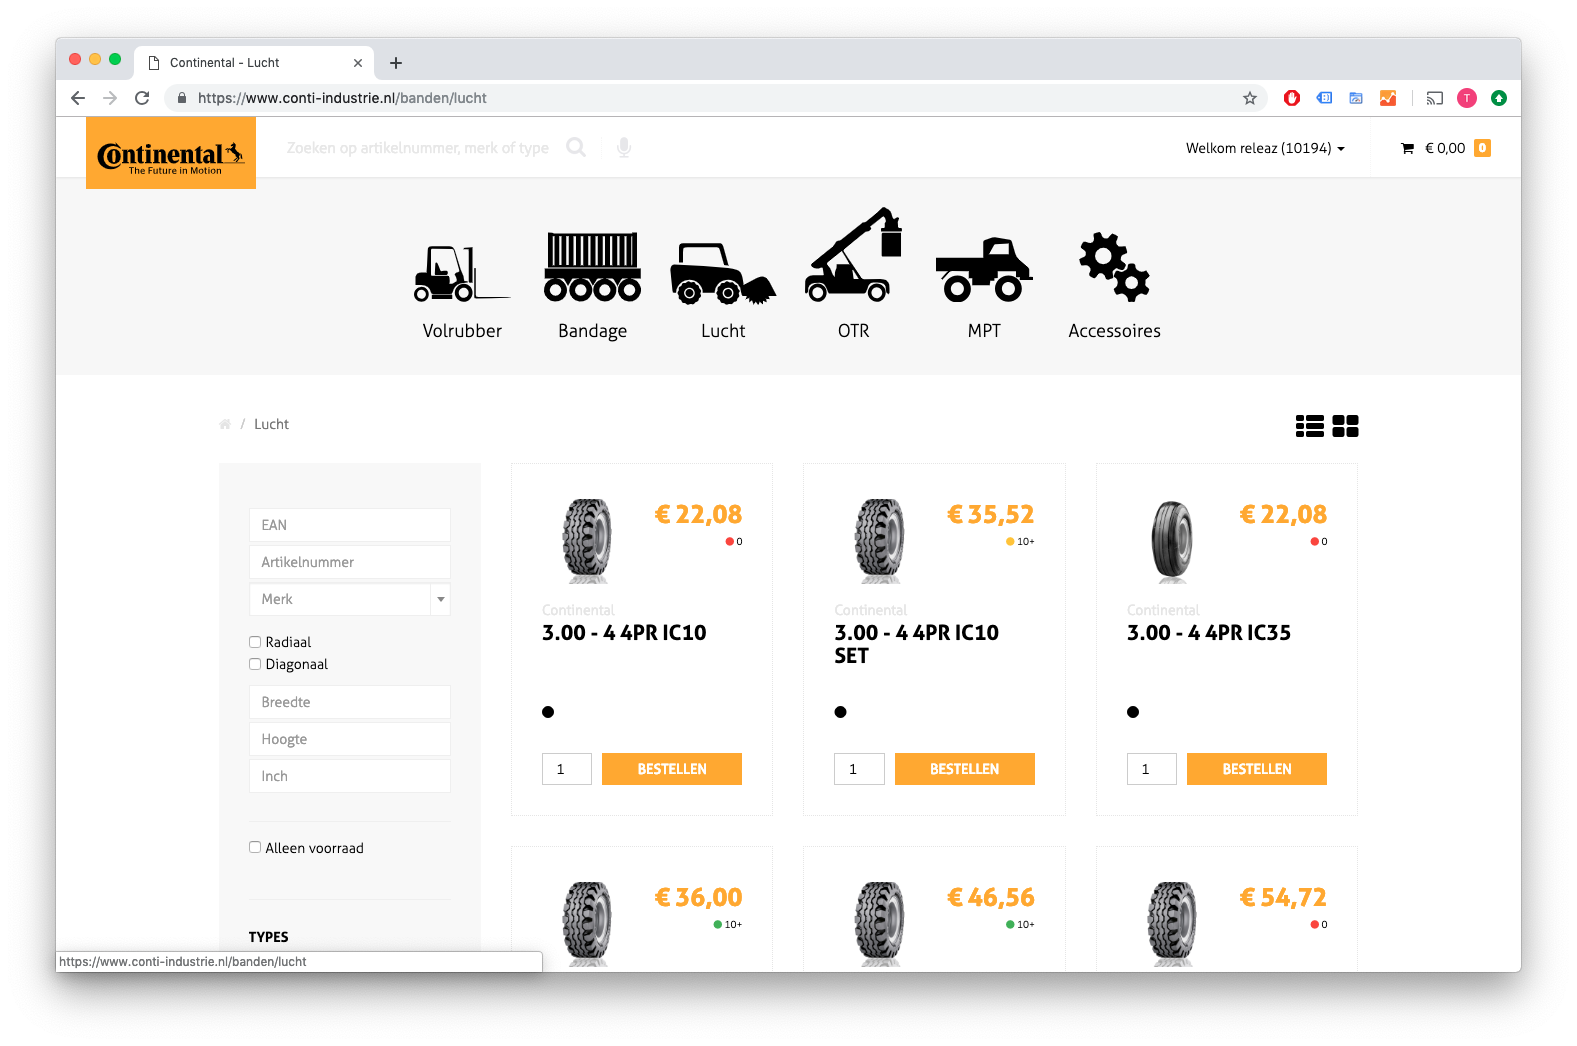Focus the EAN filter field
The image size is (1577, 1046).
[350, 525]
